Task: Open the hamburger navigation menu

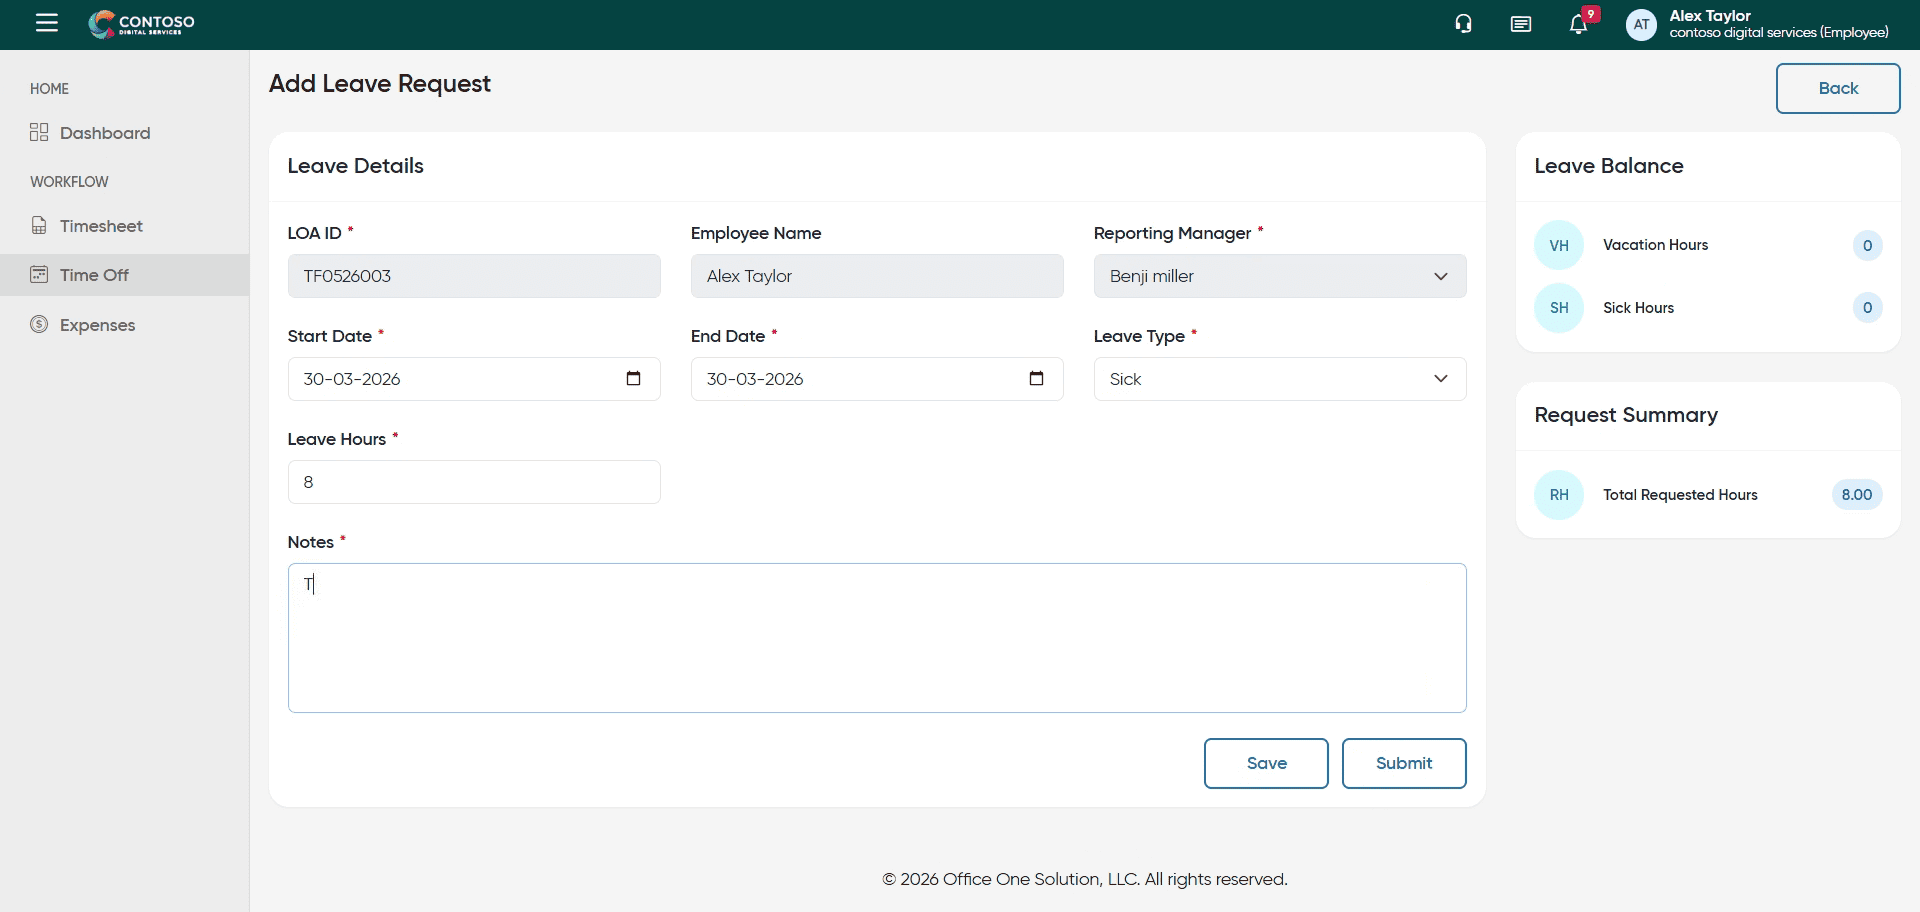Action: pos(46,23)
